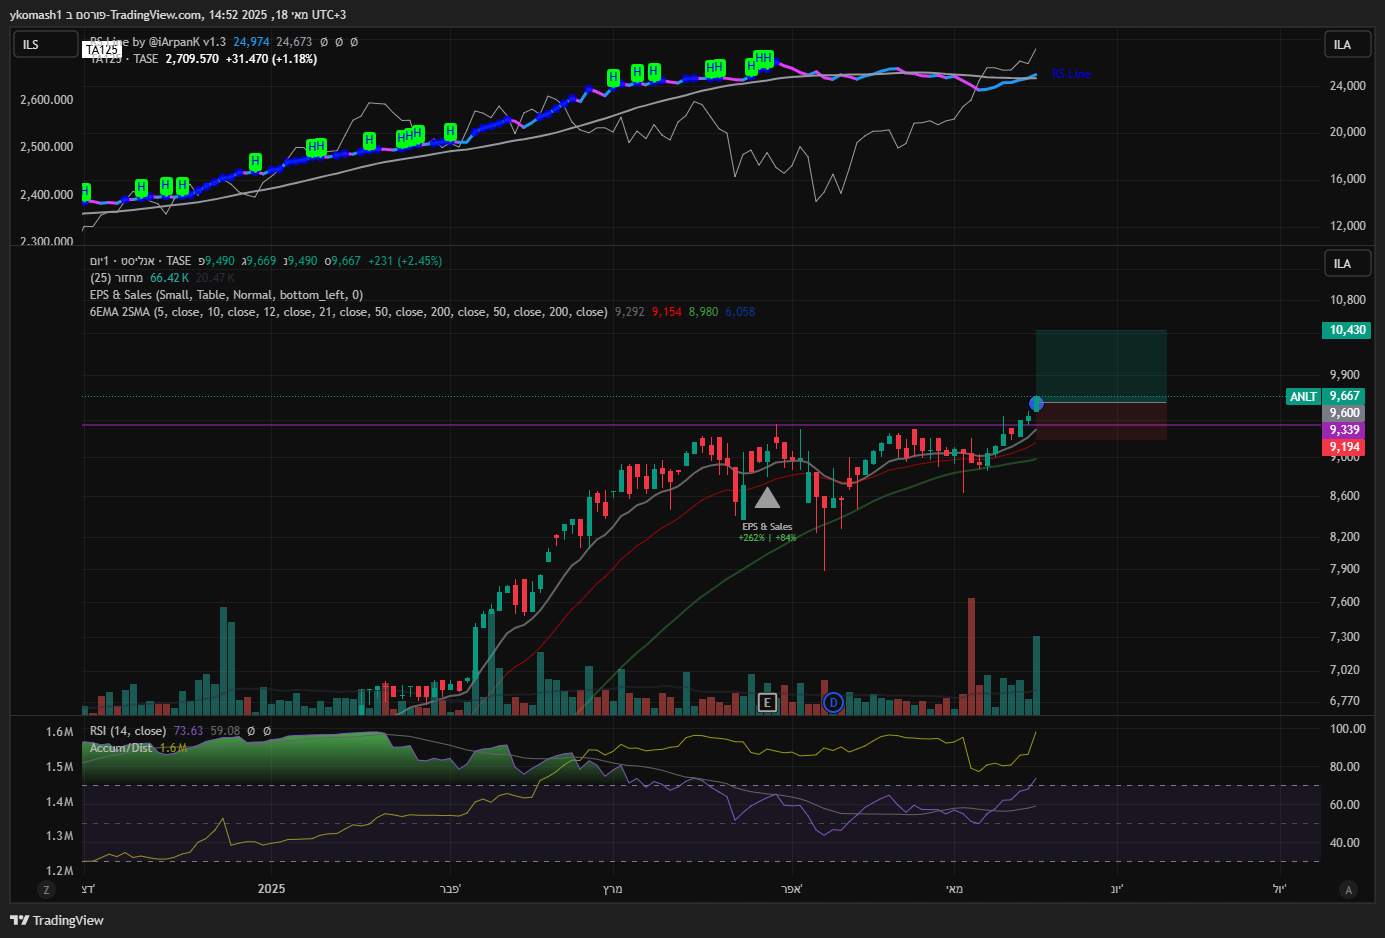This screenshot has width=1385, height=938.
Task: Open the ILA selector in the RS Line pane
Action: pyautogui.click(x=1347, y=44)
